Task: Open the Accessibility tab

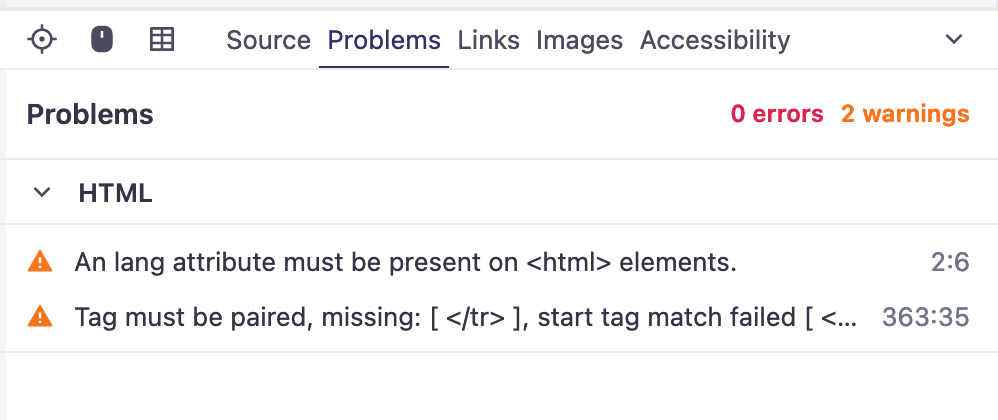Action: (x=714, y=40)
